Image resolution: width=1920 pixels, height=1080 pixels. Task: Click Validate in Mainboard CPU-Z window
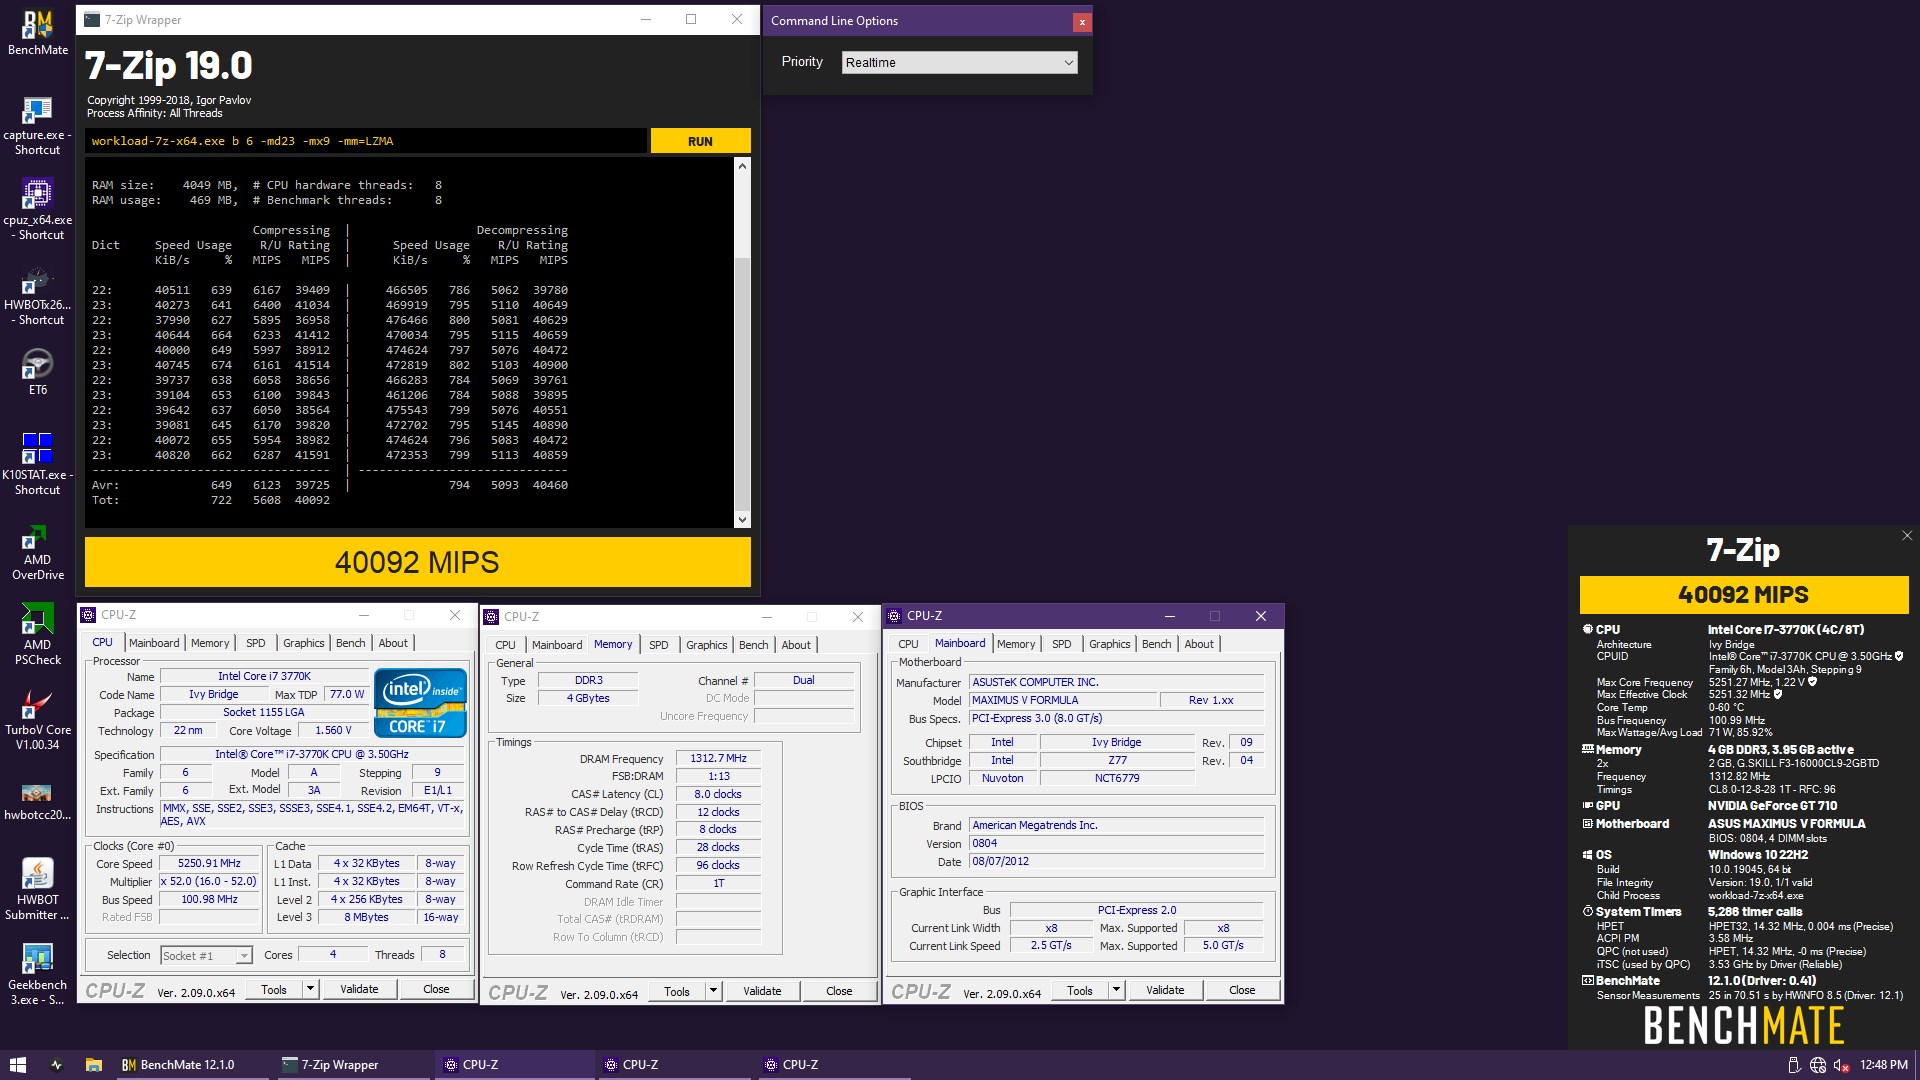1165,991
